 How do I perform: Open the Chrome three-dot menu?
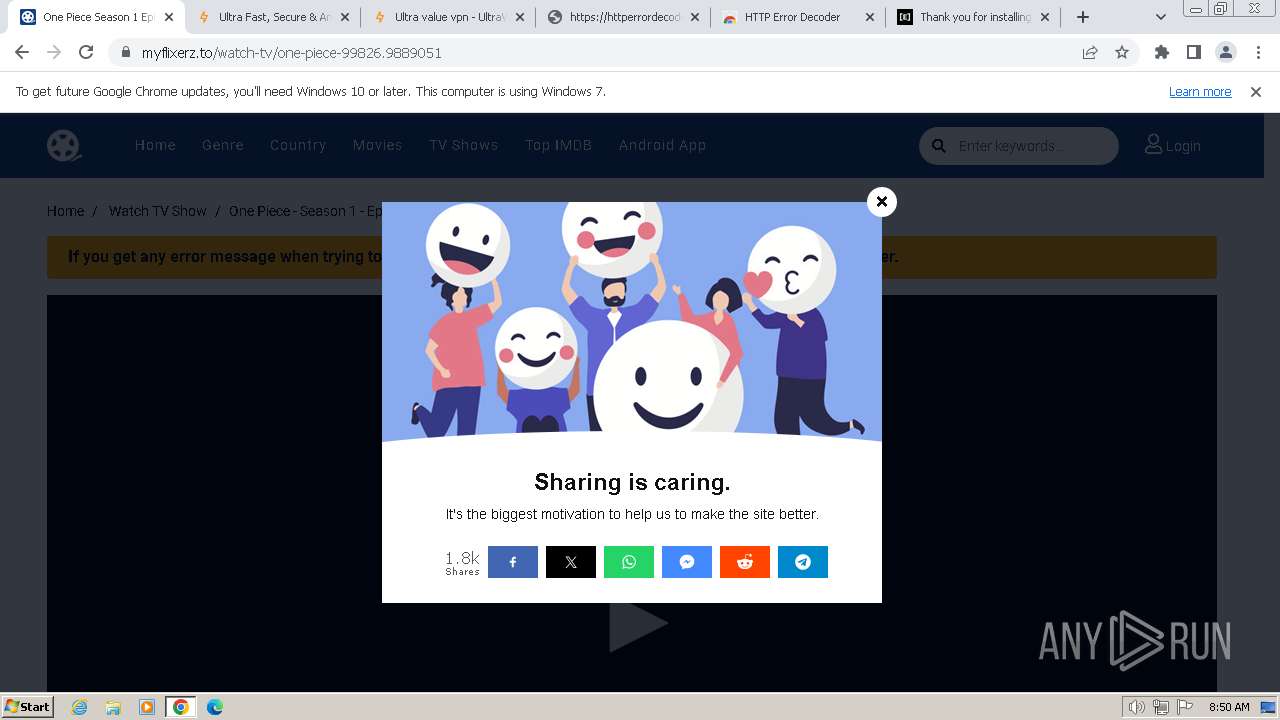1258,52
